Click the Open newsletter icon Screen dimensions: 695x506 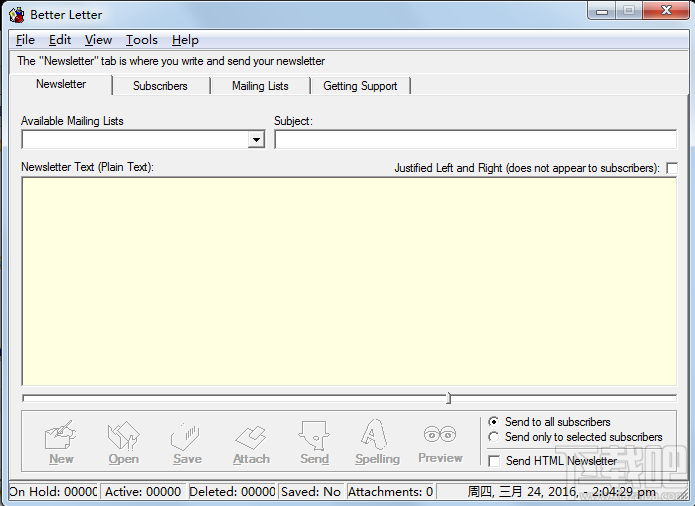124,435
